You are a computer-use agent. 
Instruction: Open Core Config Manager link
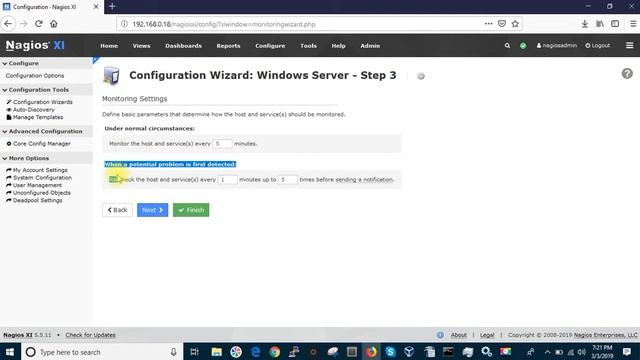42,144
